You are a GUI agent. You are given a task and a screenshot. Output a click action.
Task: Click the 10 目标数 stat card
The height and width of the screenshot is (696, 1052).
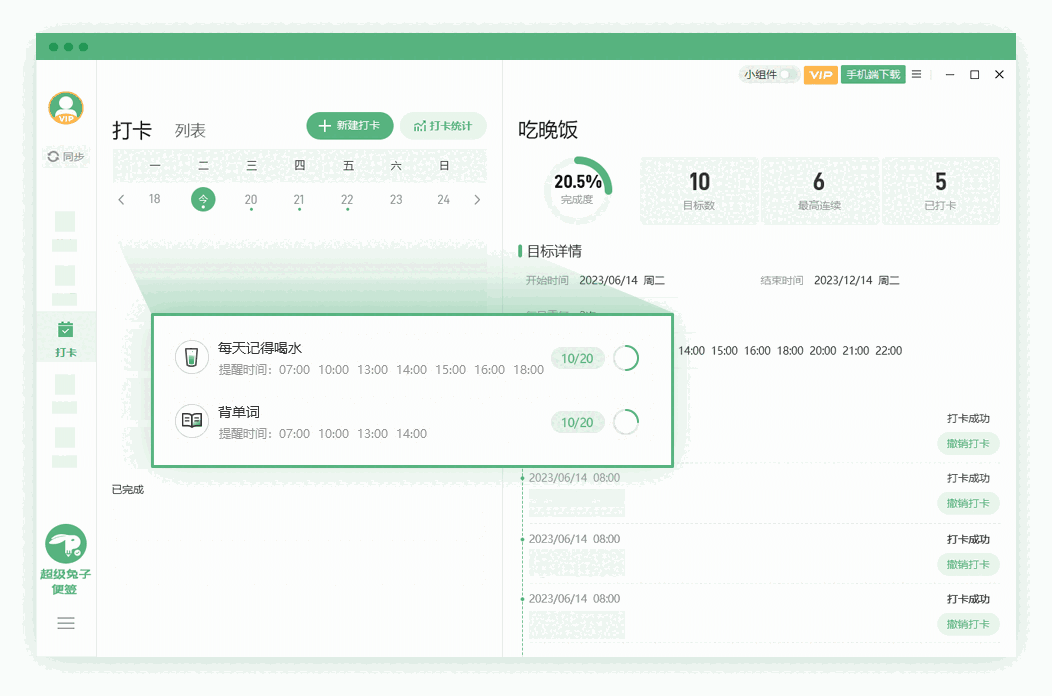pyautogui.click(x=699, y=191)
